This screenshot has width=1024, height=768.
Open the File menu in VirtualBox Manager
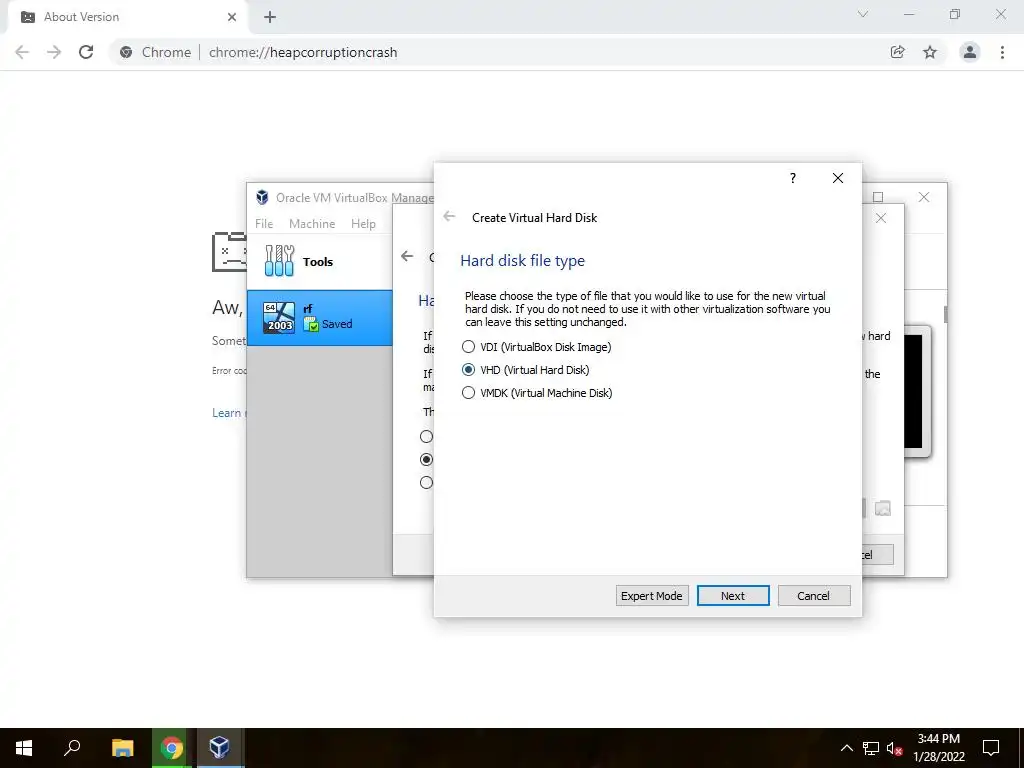tap(264, 223)
